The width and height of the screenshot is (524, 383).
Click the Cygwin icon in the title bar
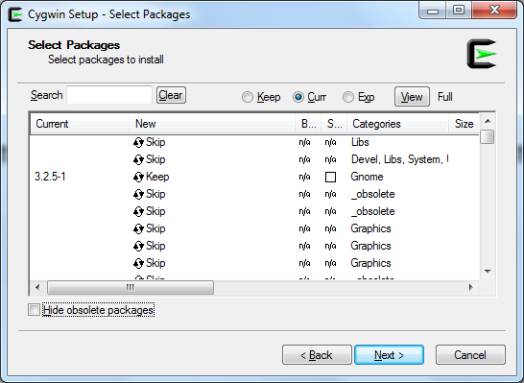coord(15,15)
